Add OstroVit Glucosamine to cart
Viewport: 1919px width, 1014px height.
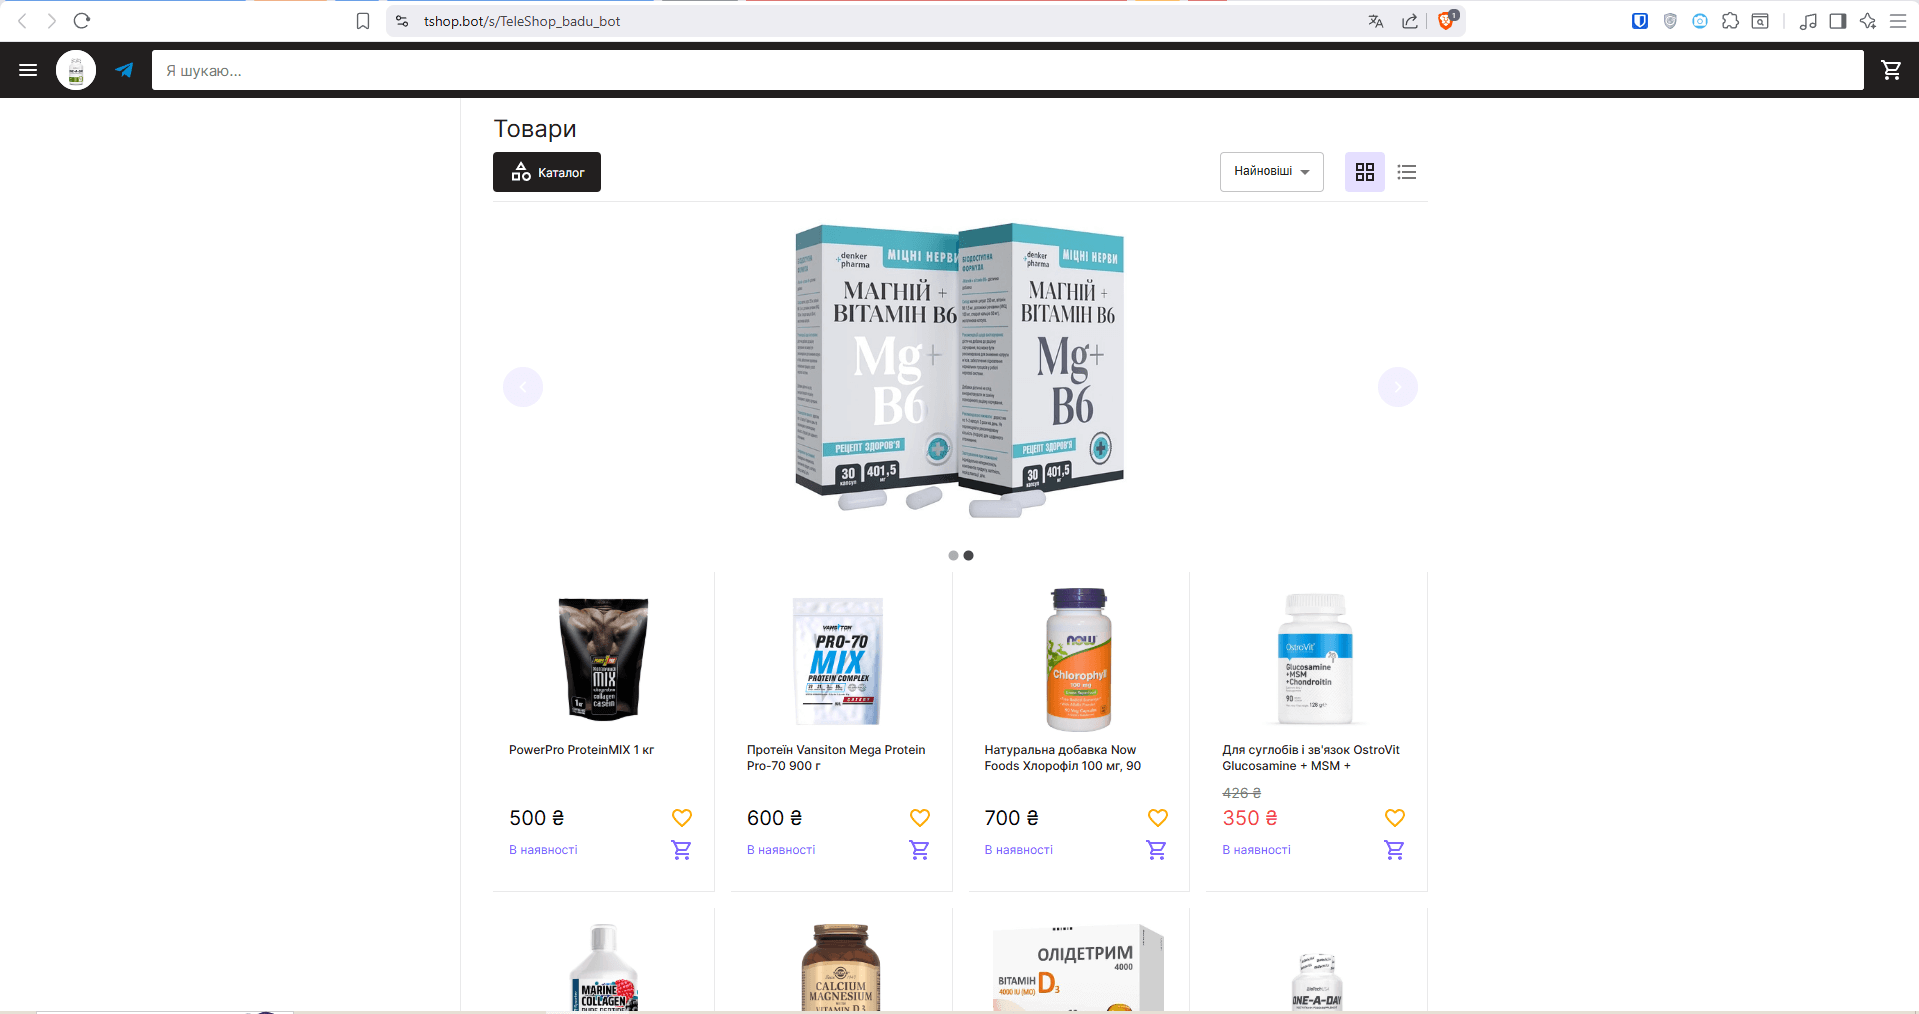pos(1394,850)
